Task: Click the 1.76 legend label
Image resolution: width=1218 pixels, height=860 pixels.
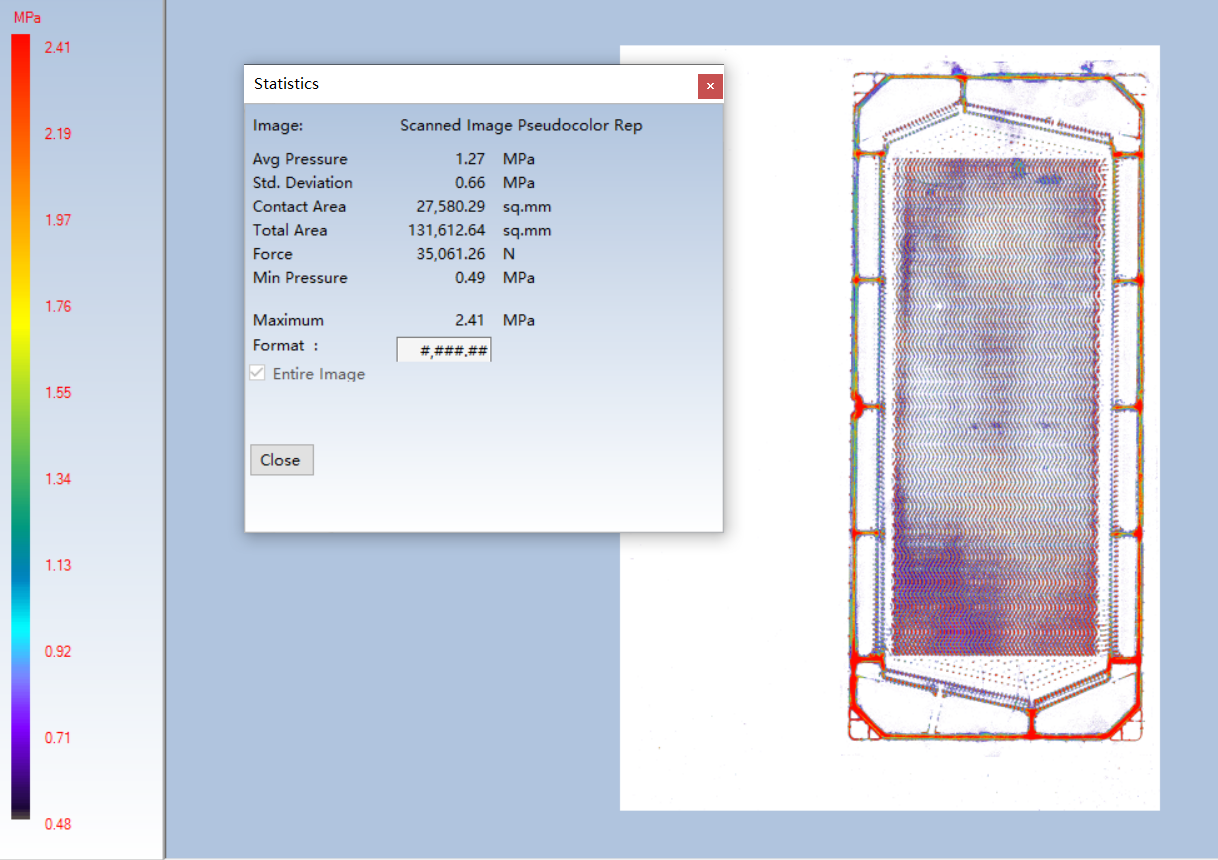Action: click(58, 306)
